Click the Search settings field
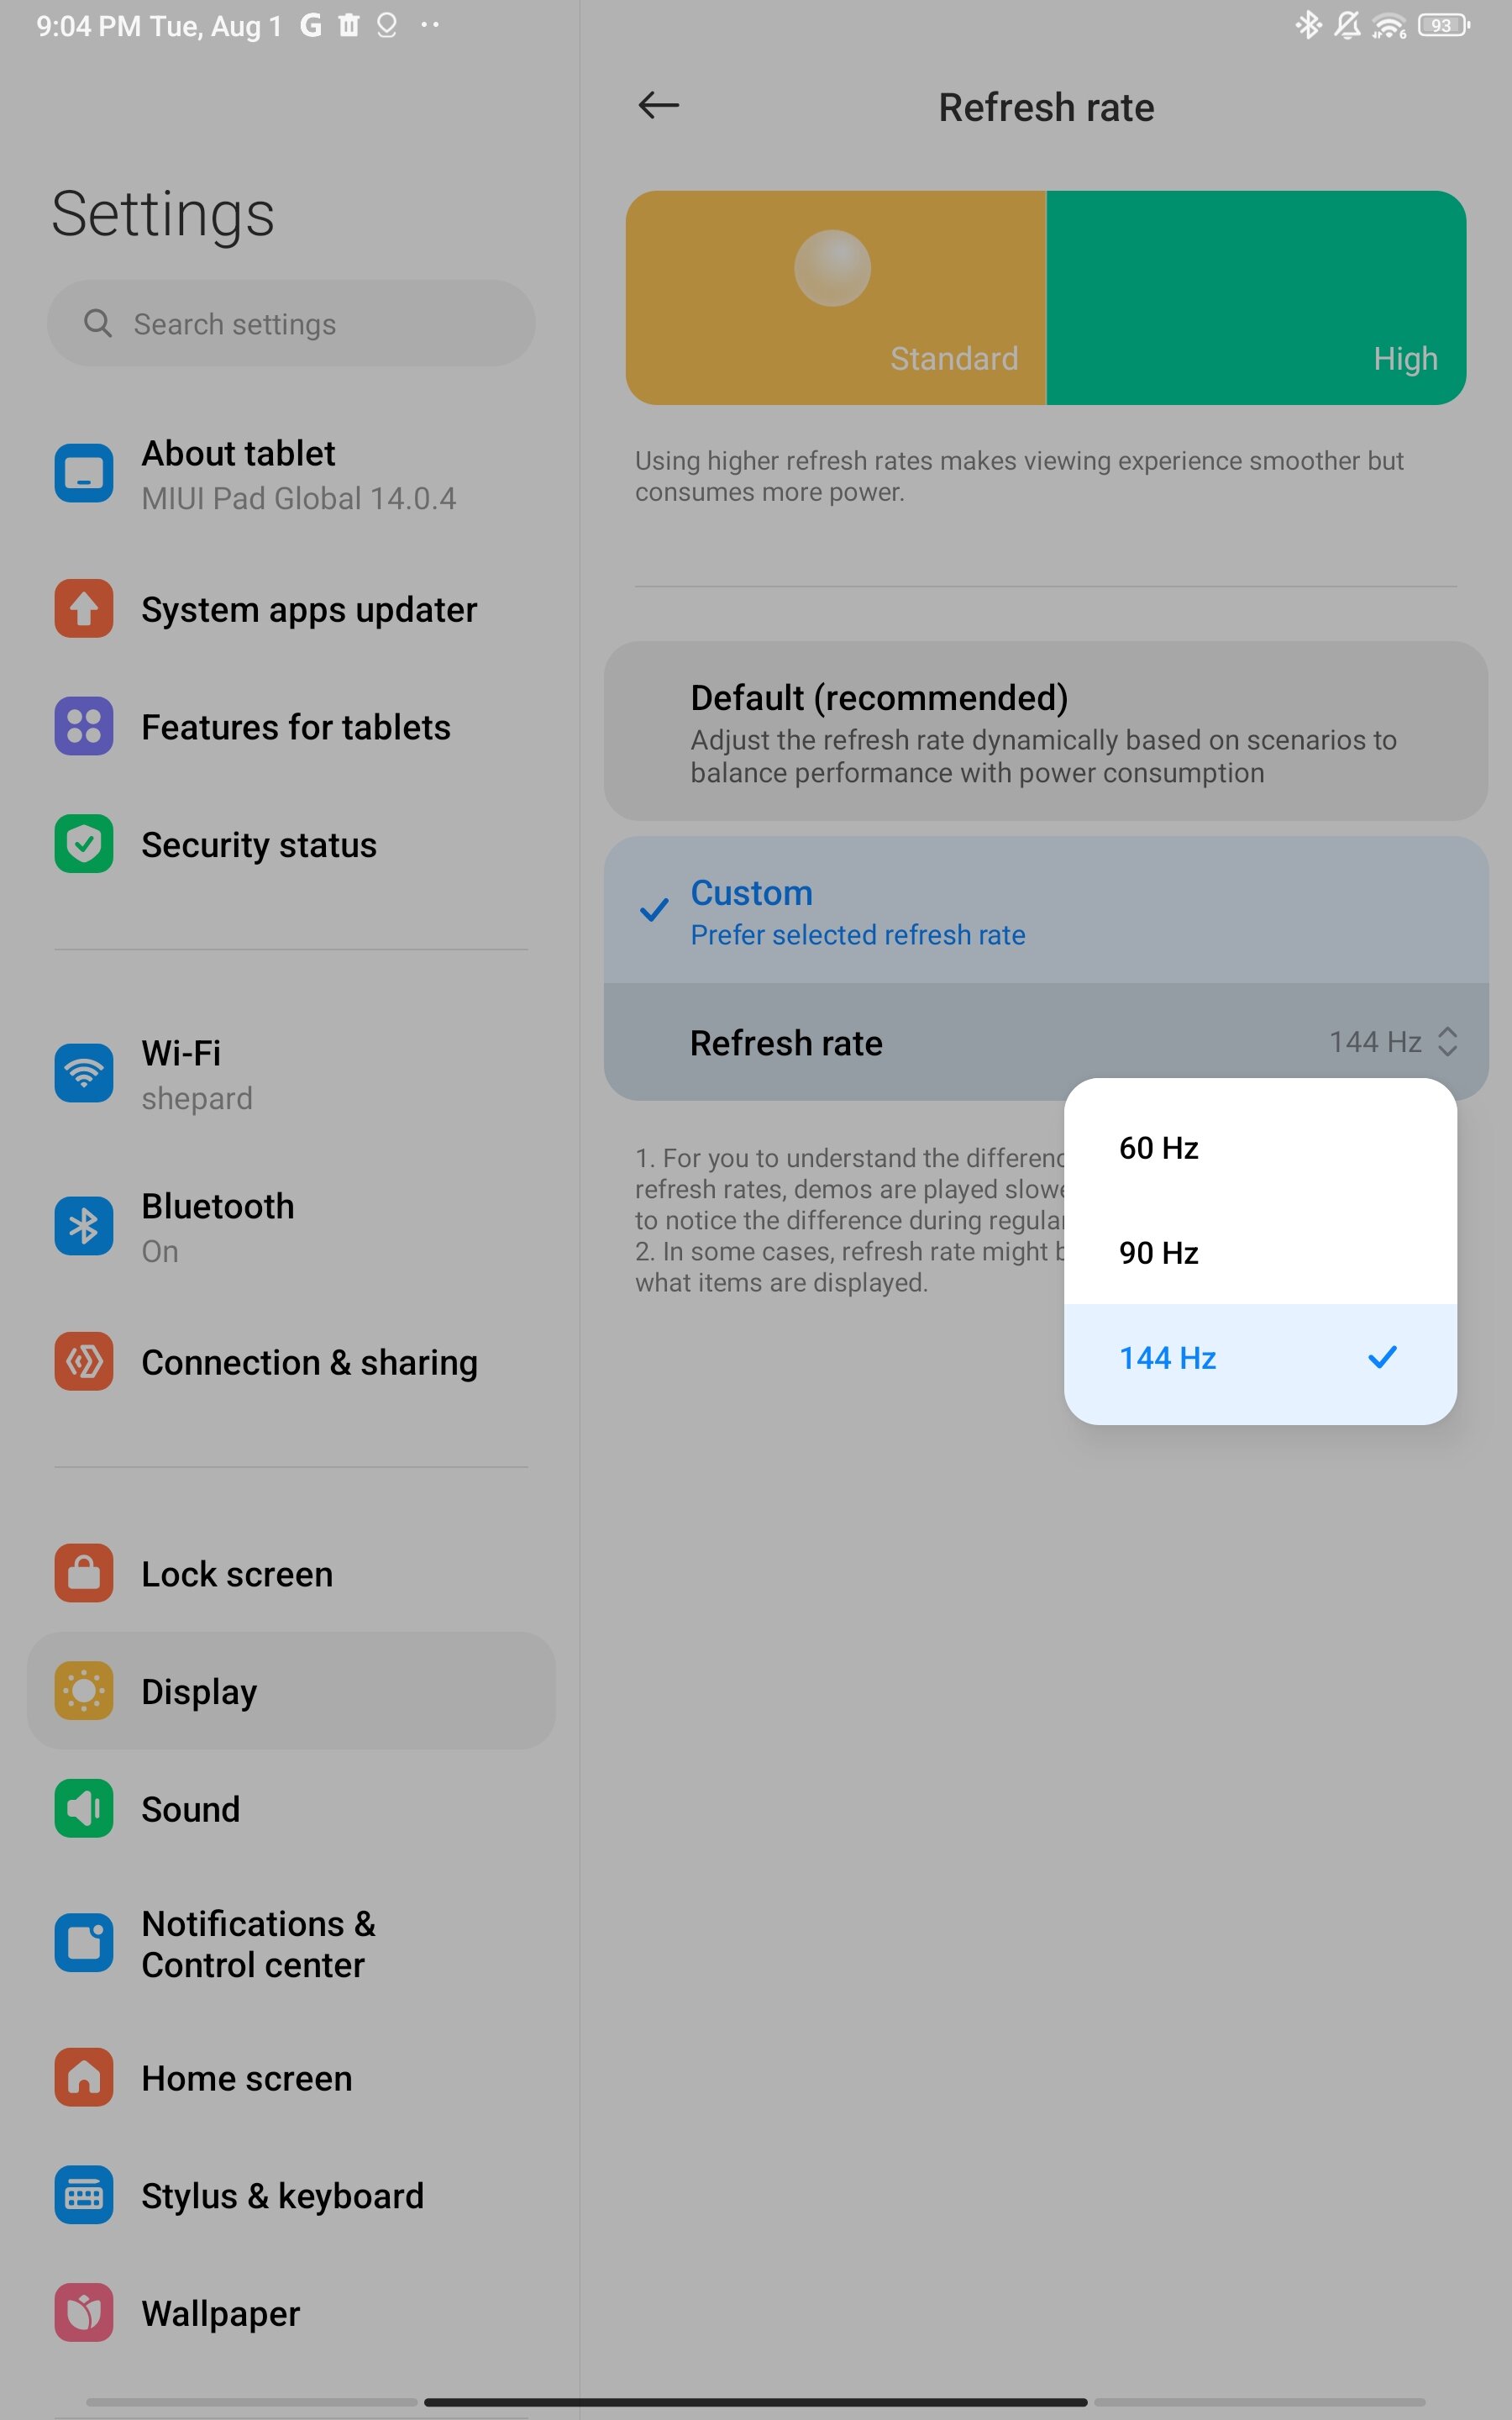 (291, 323)
